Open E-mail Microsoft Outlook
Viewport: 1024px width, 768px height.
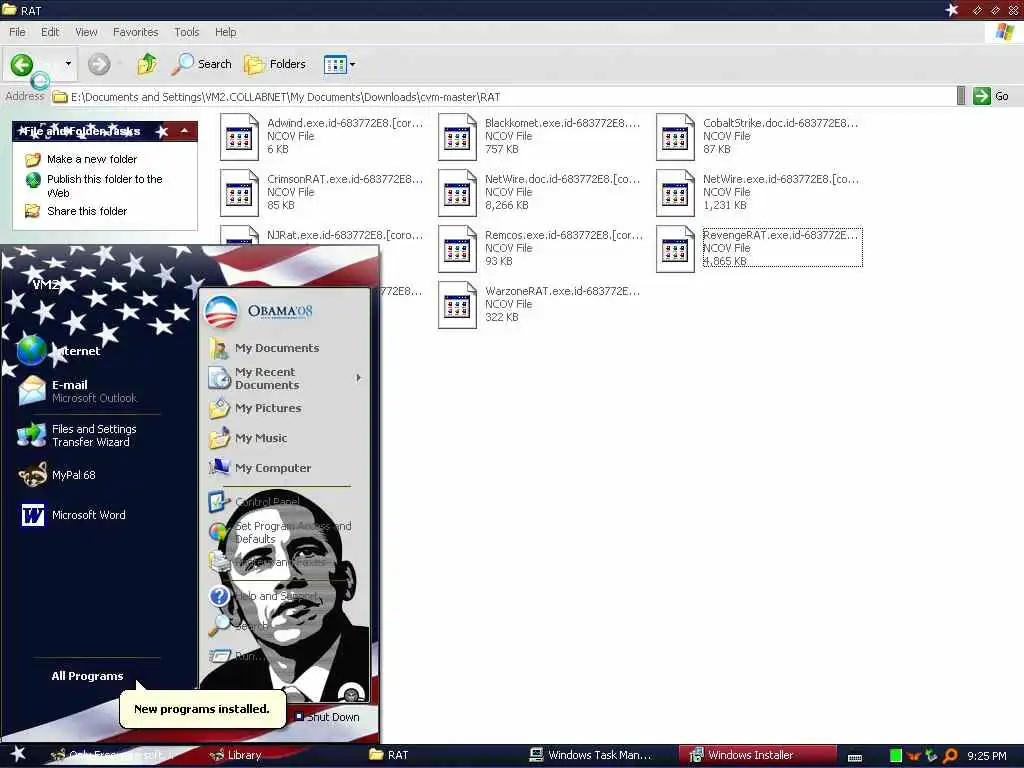click(x=77, y=391)
